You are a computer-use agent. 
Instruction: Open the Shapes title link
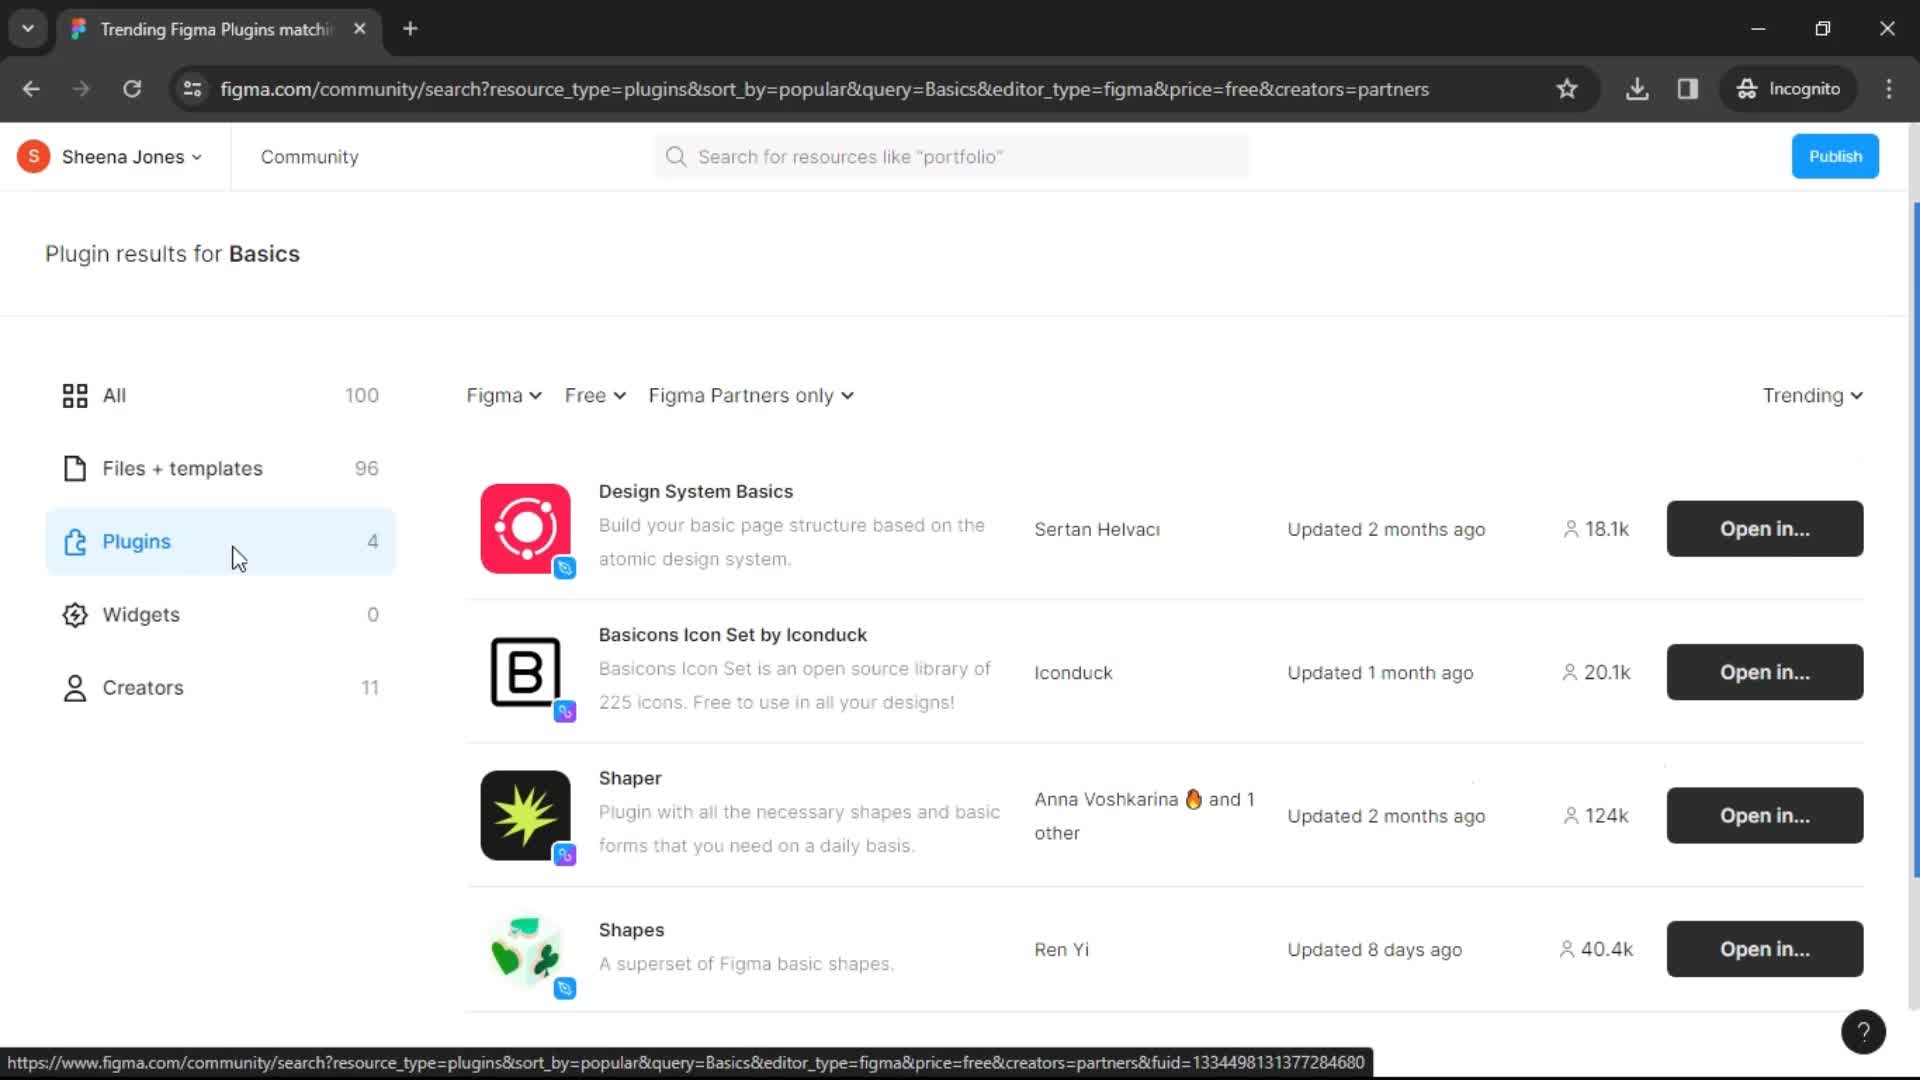coord(631,930)
